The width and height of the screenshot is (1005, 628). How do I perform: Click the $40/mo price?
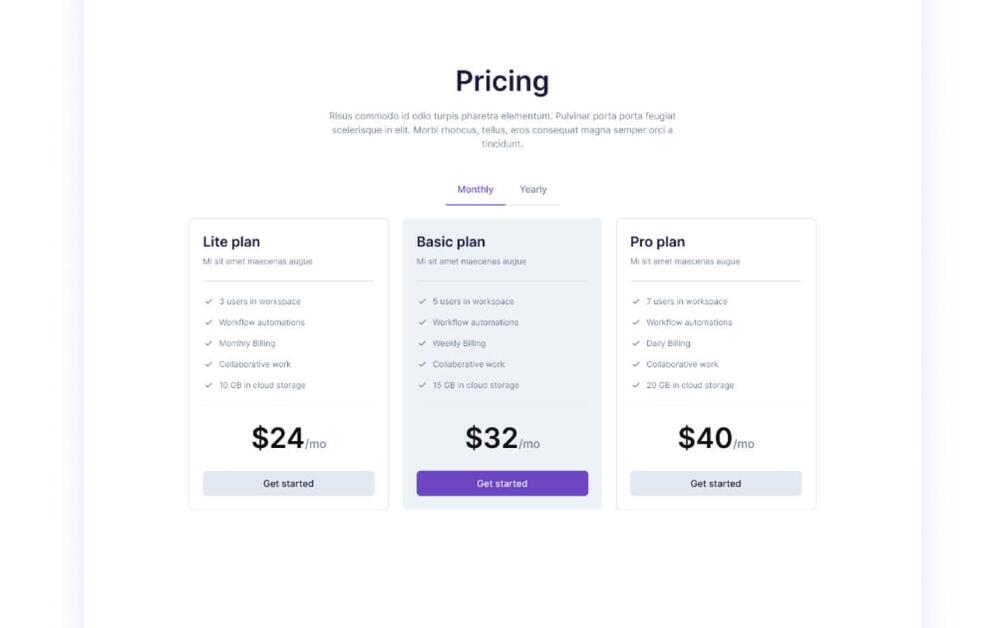point(715,439)
